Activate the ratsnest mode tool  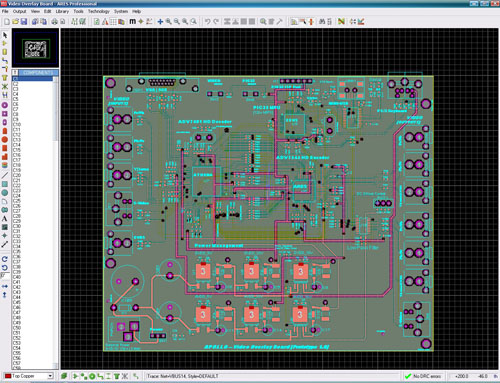(5, 86)
